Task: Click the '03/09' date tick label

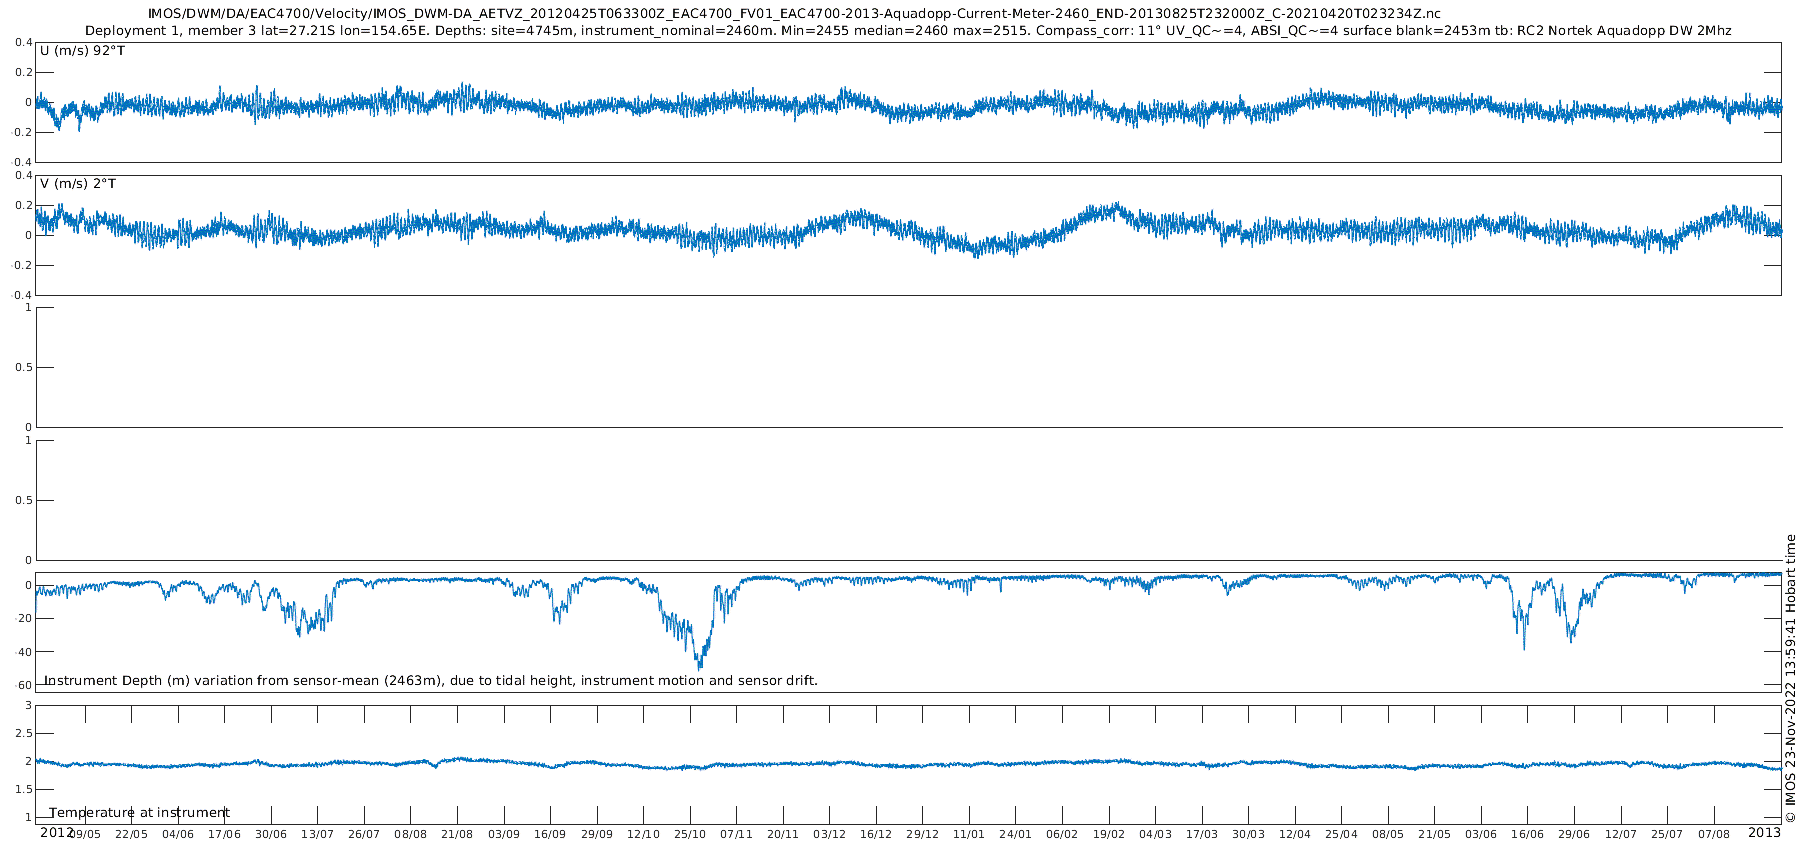Action: 503,834
